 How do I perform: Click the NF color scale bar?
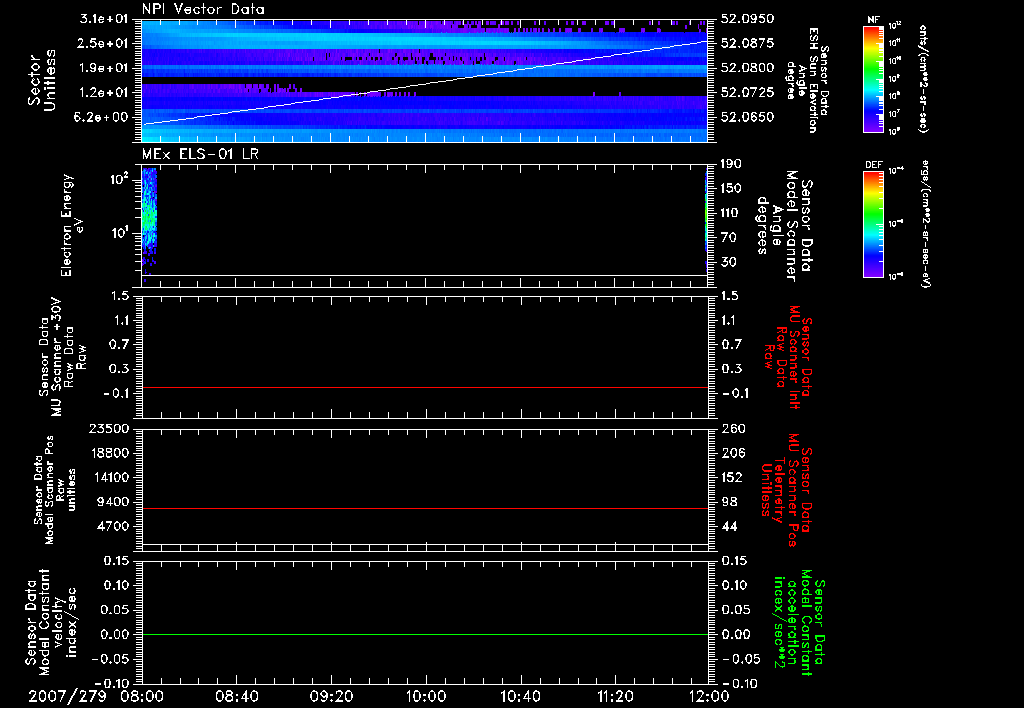click(x=874, y=78)
